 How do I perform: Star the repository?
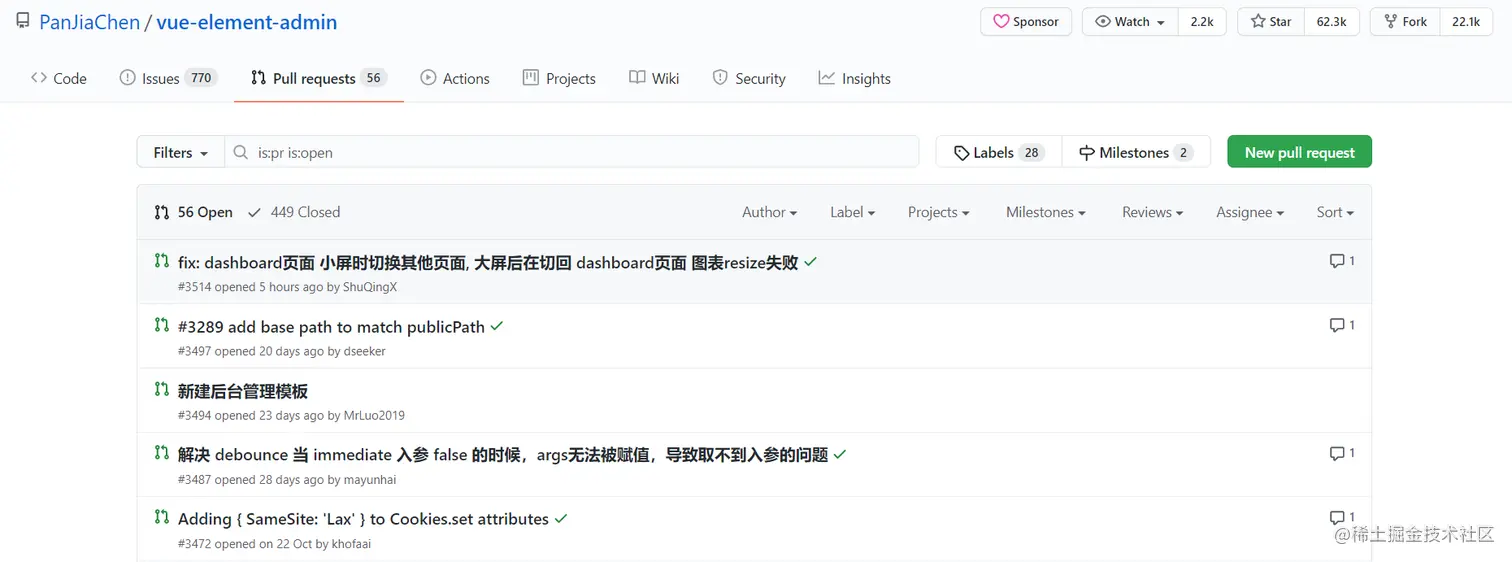pos(1271,22)
